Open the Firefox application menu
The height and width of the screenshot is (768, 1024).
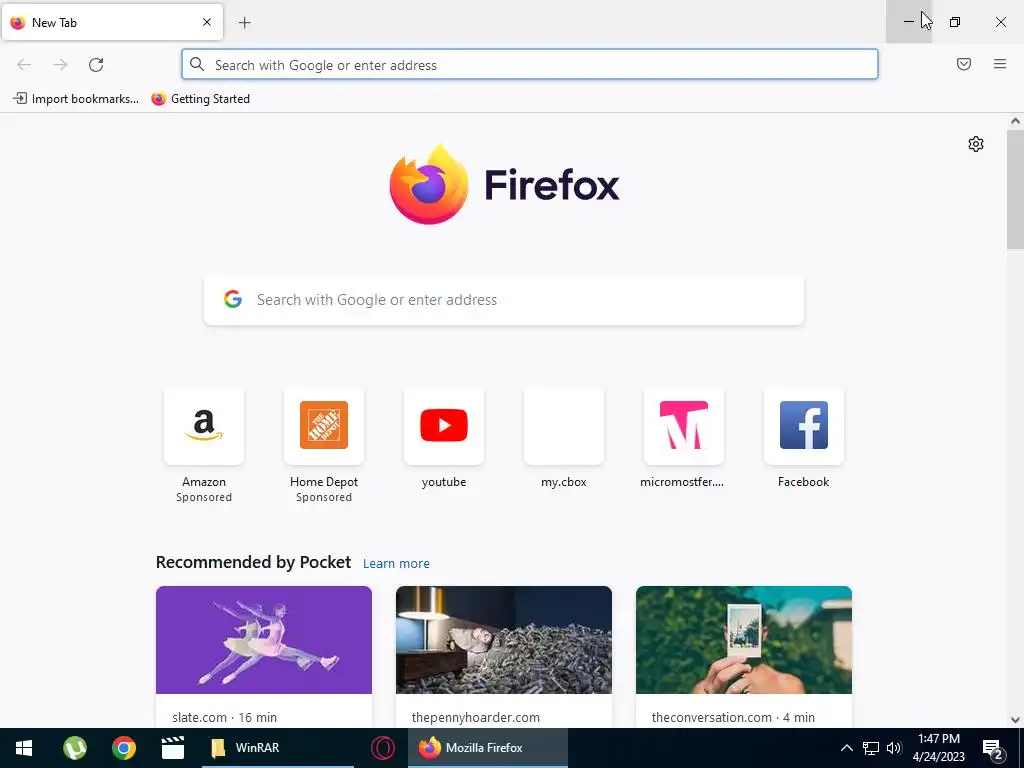click(x=1000, y=64)
